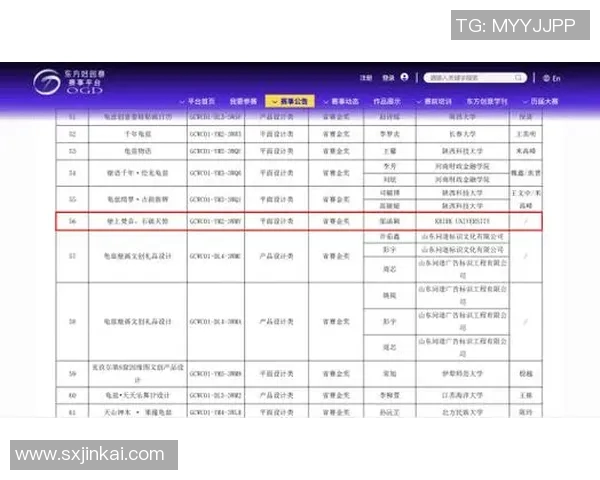
Task: Expand the 赛前培训 dropdown menu
Action: (434, 101)
